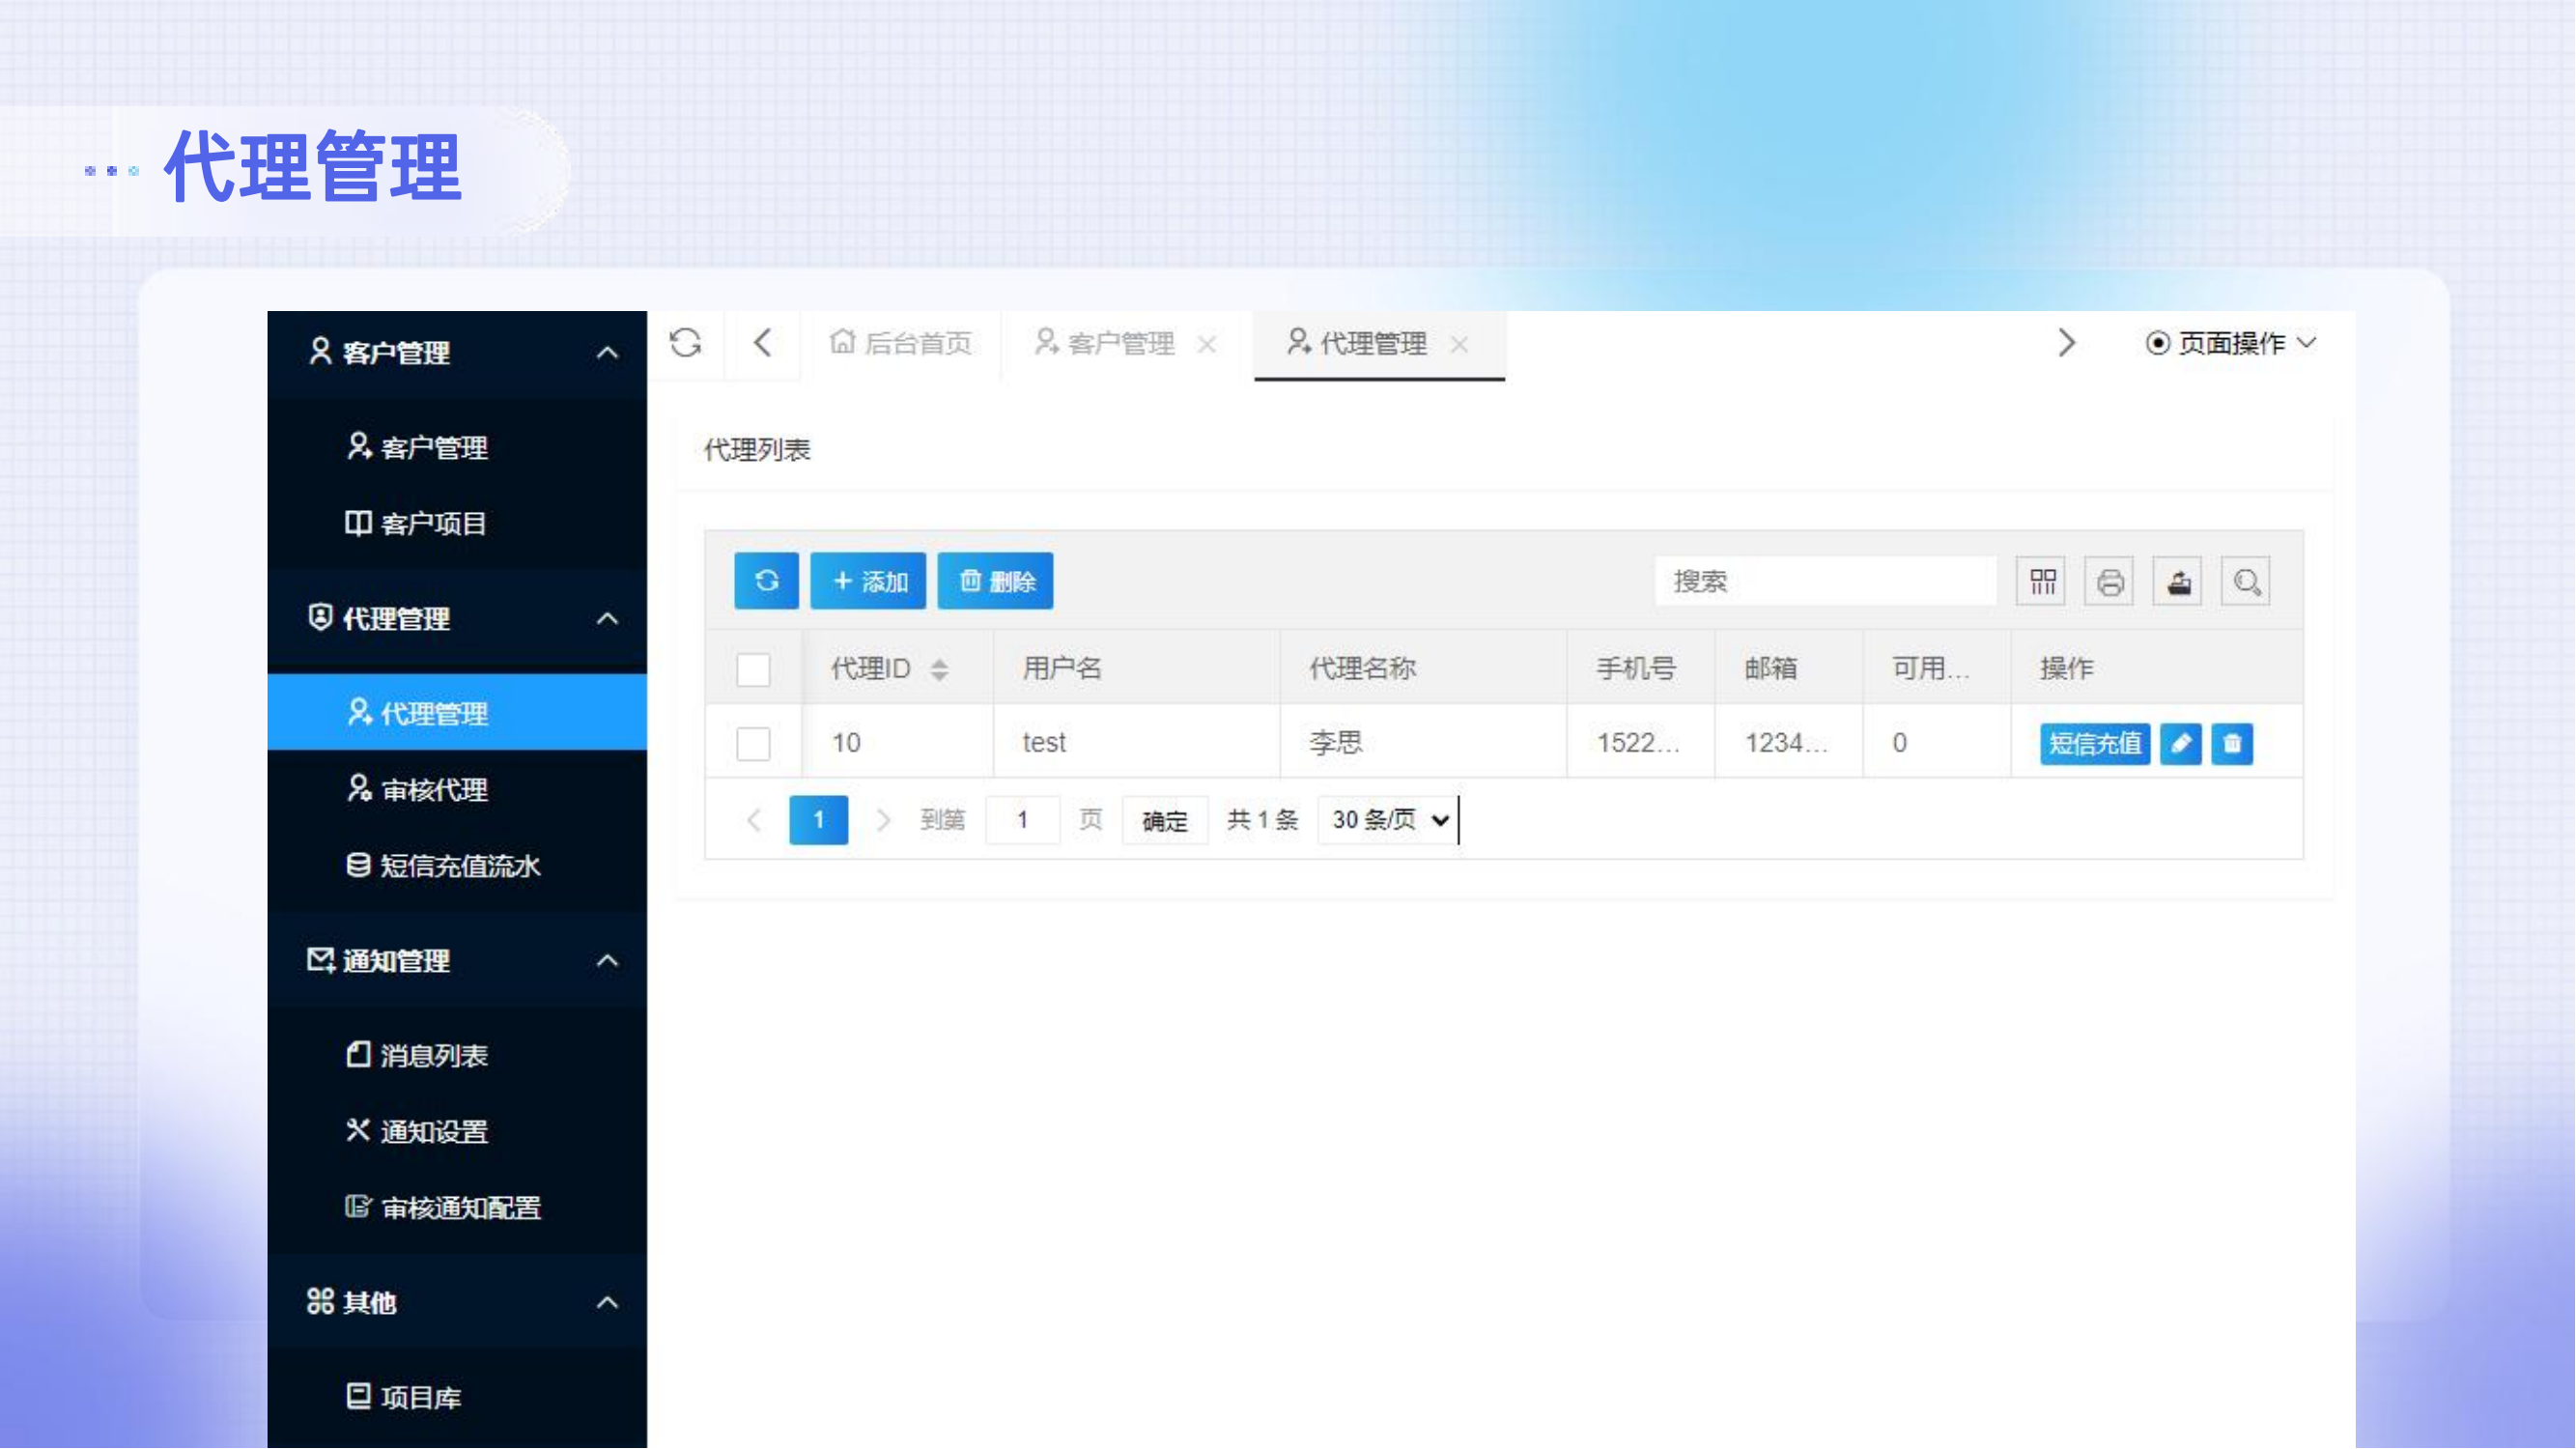Open 审核代理 in the sidebar
The width and height of the screenshot is (2576, 1449).
[x=457, y=789]
